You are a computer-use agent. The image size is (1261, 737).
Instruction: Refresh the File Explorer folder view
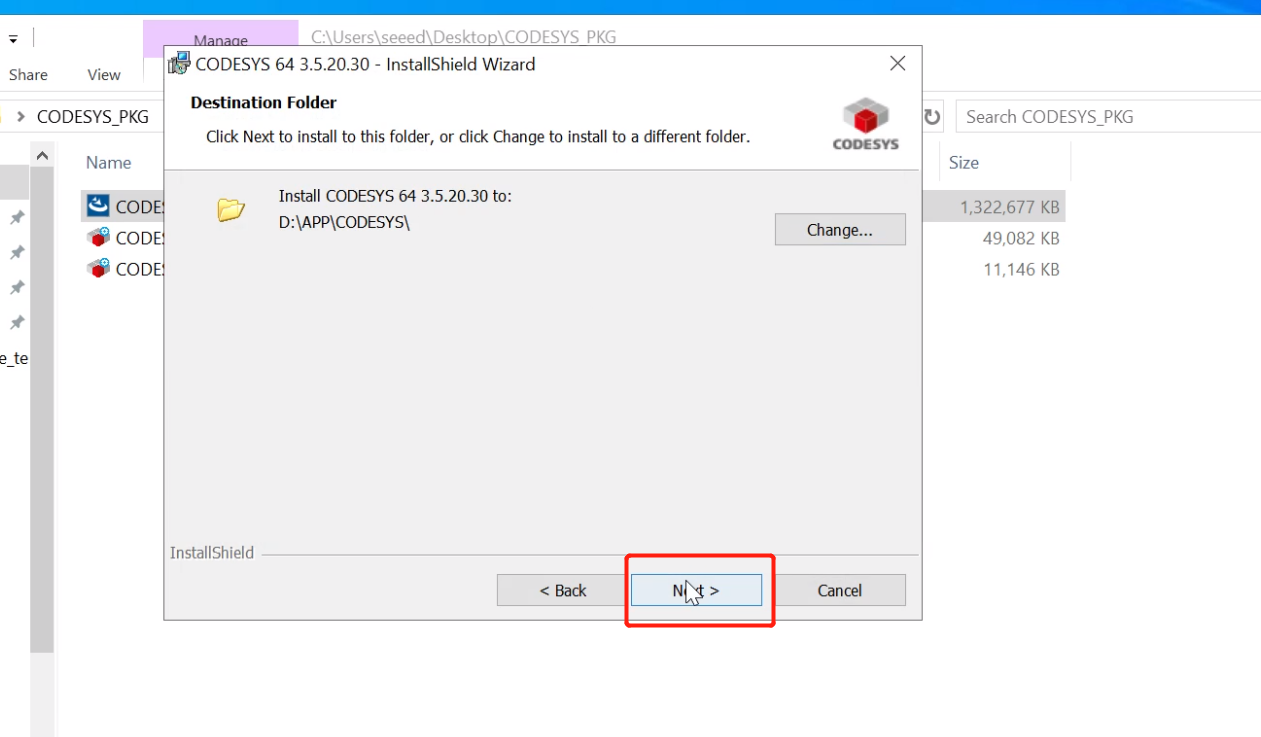point(932,117)
